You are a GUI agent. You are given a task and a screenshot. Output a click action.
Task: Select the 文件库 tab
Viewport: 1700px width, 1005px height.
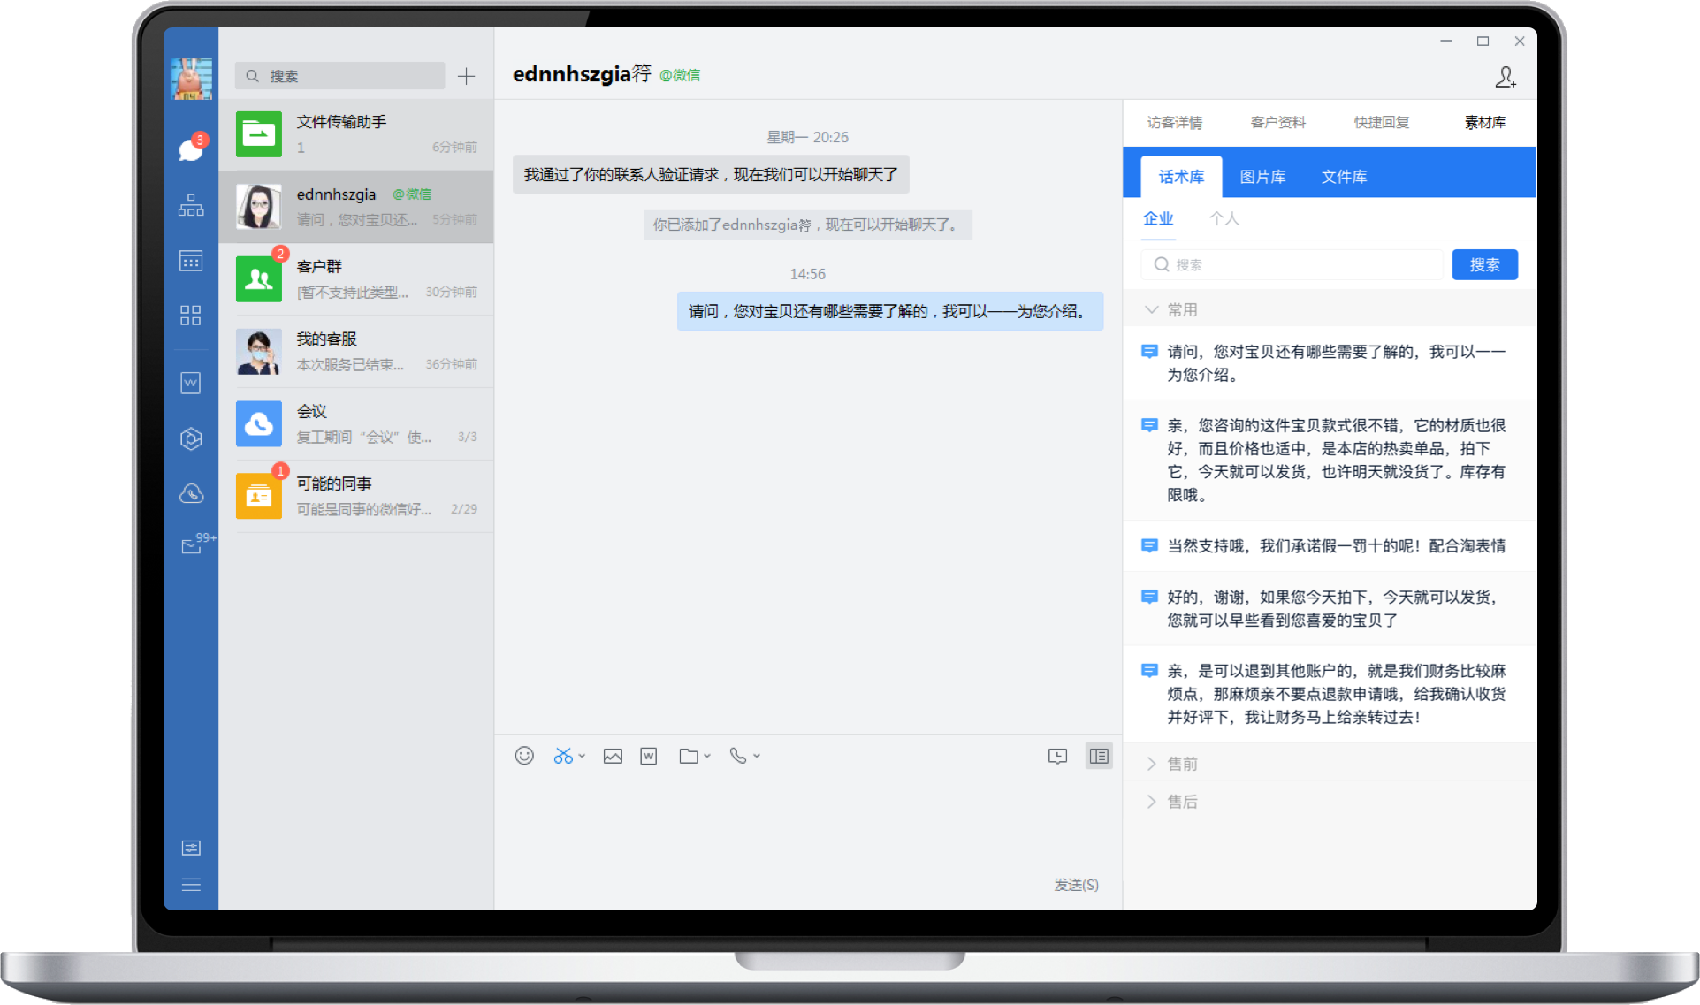[1344, 177]
